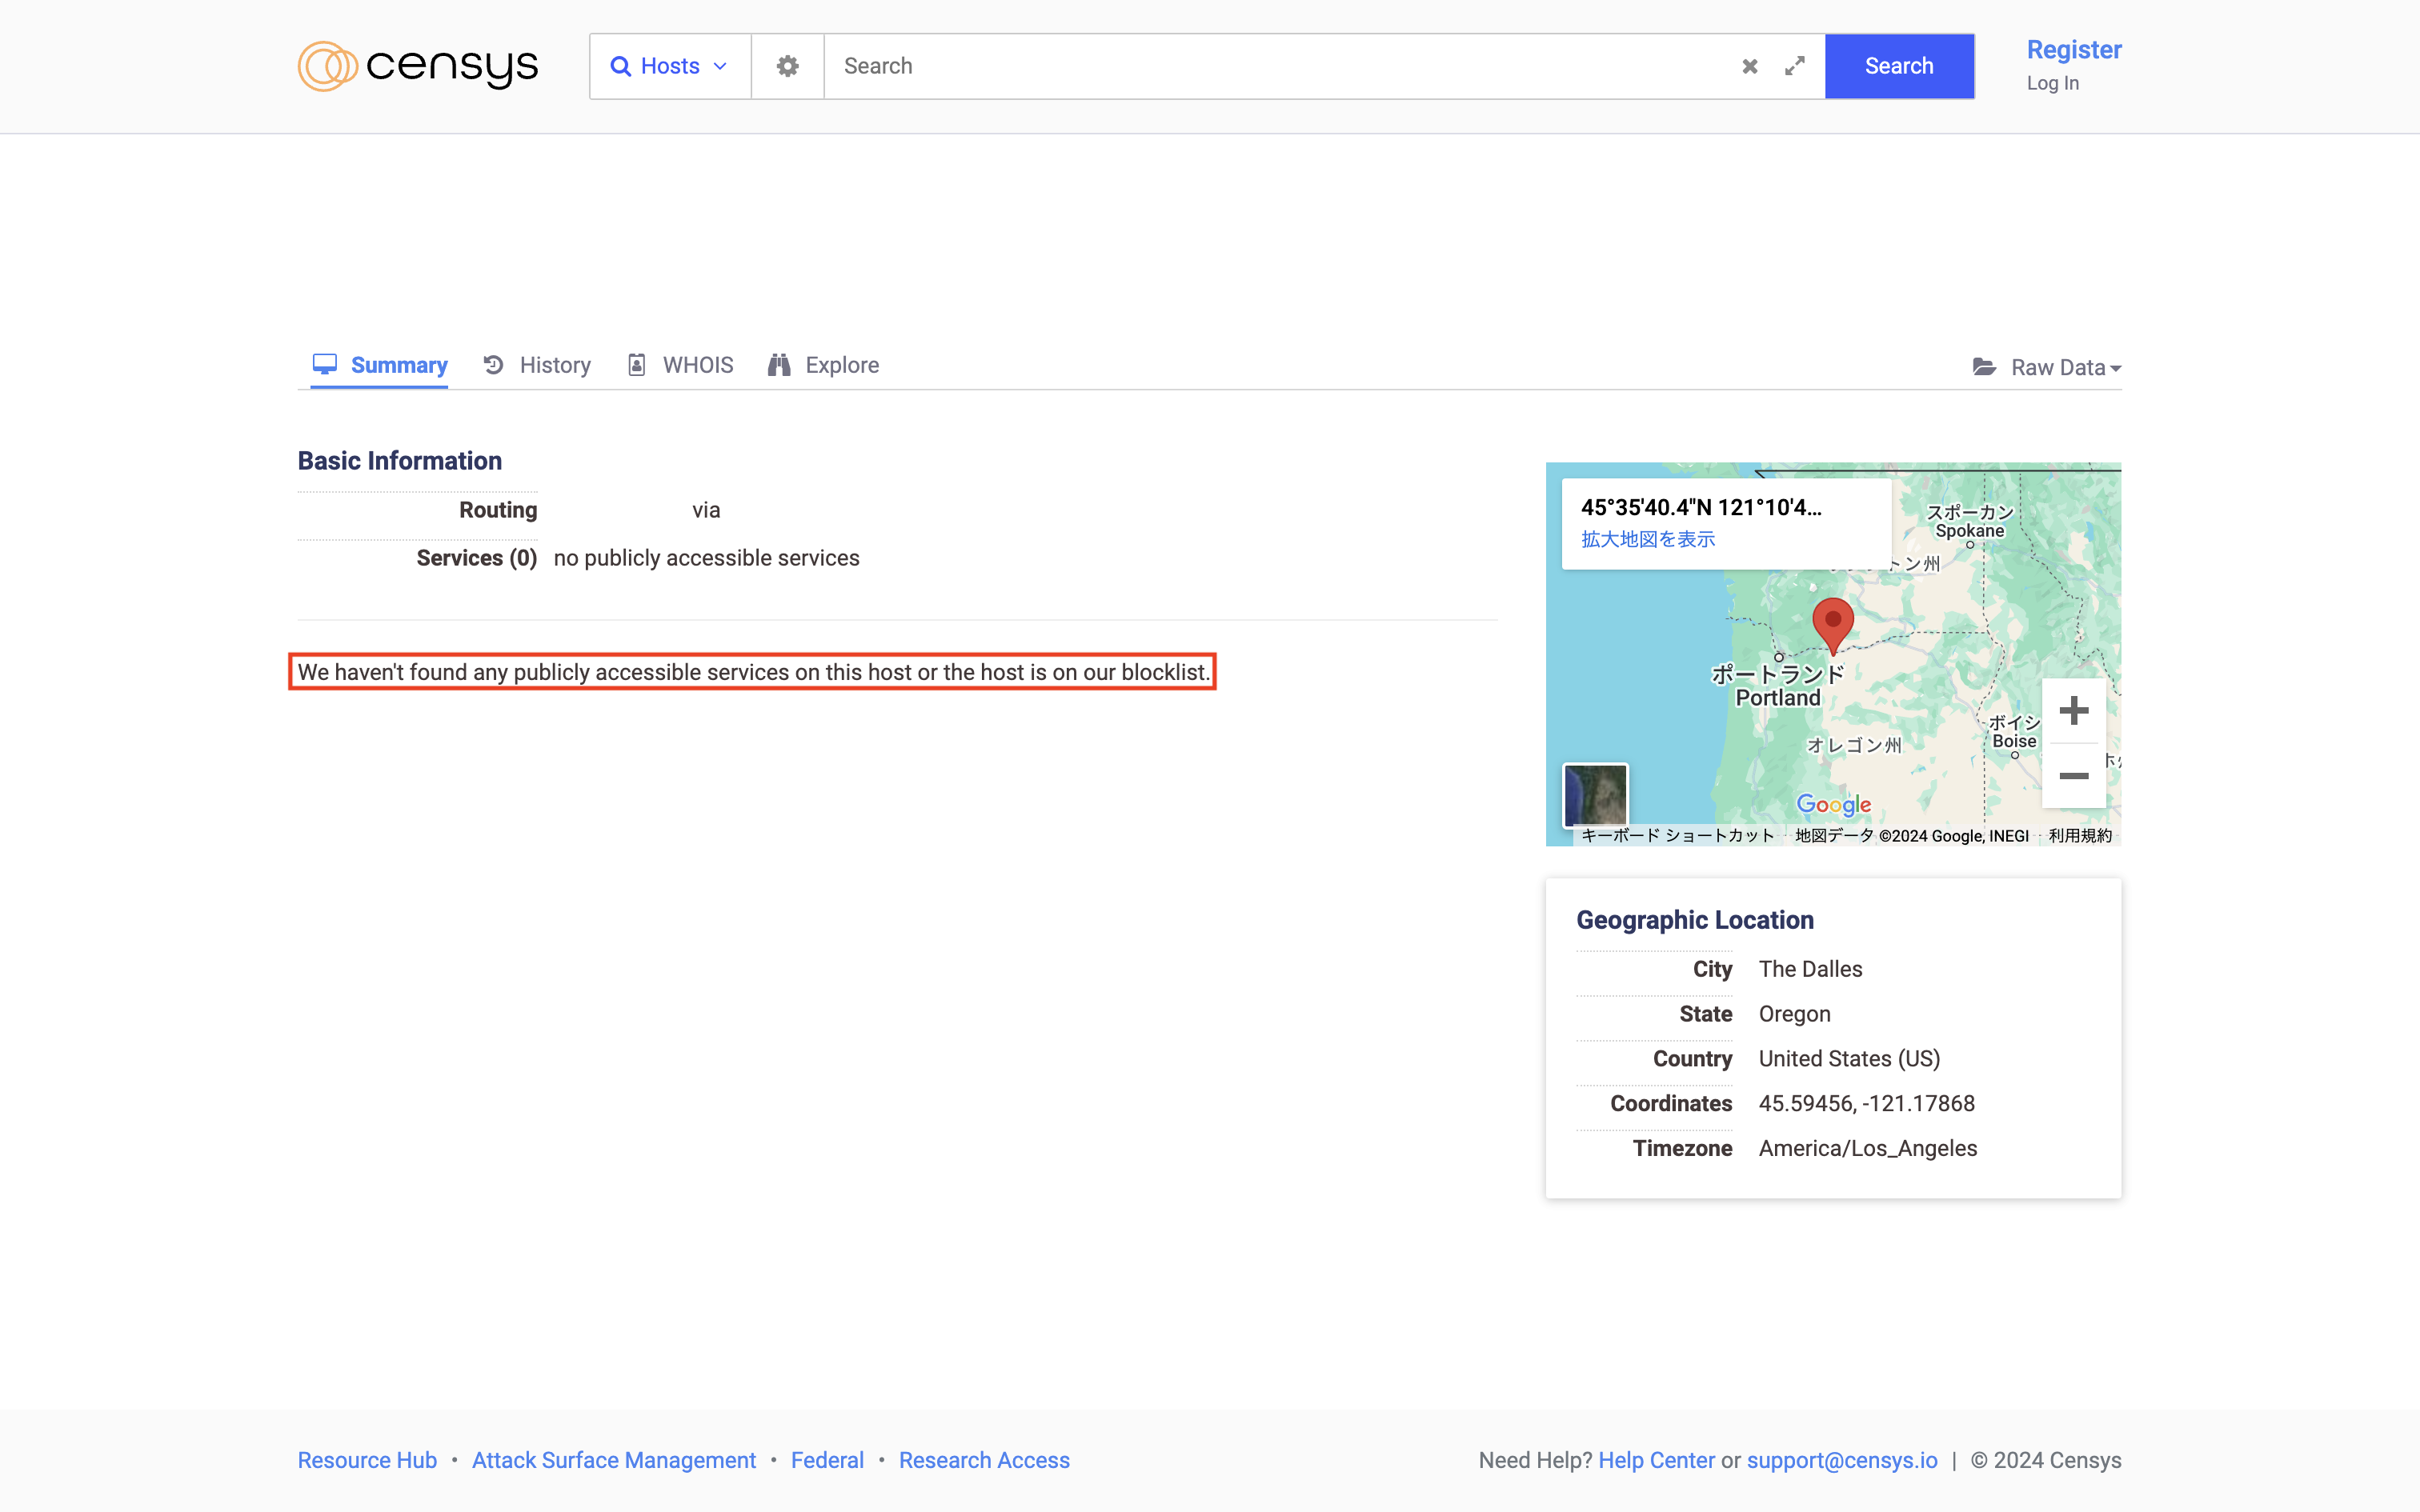This screenshot has width=2420, height=1512.
Task: Open the larger map view link
Action: 1647,539
